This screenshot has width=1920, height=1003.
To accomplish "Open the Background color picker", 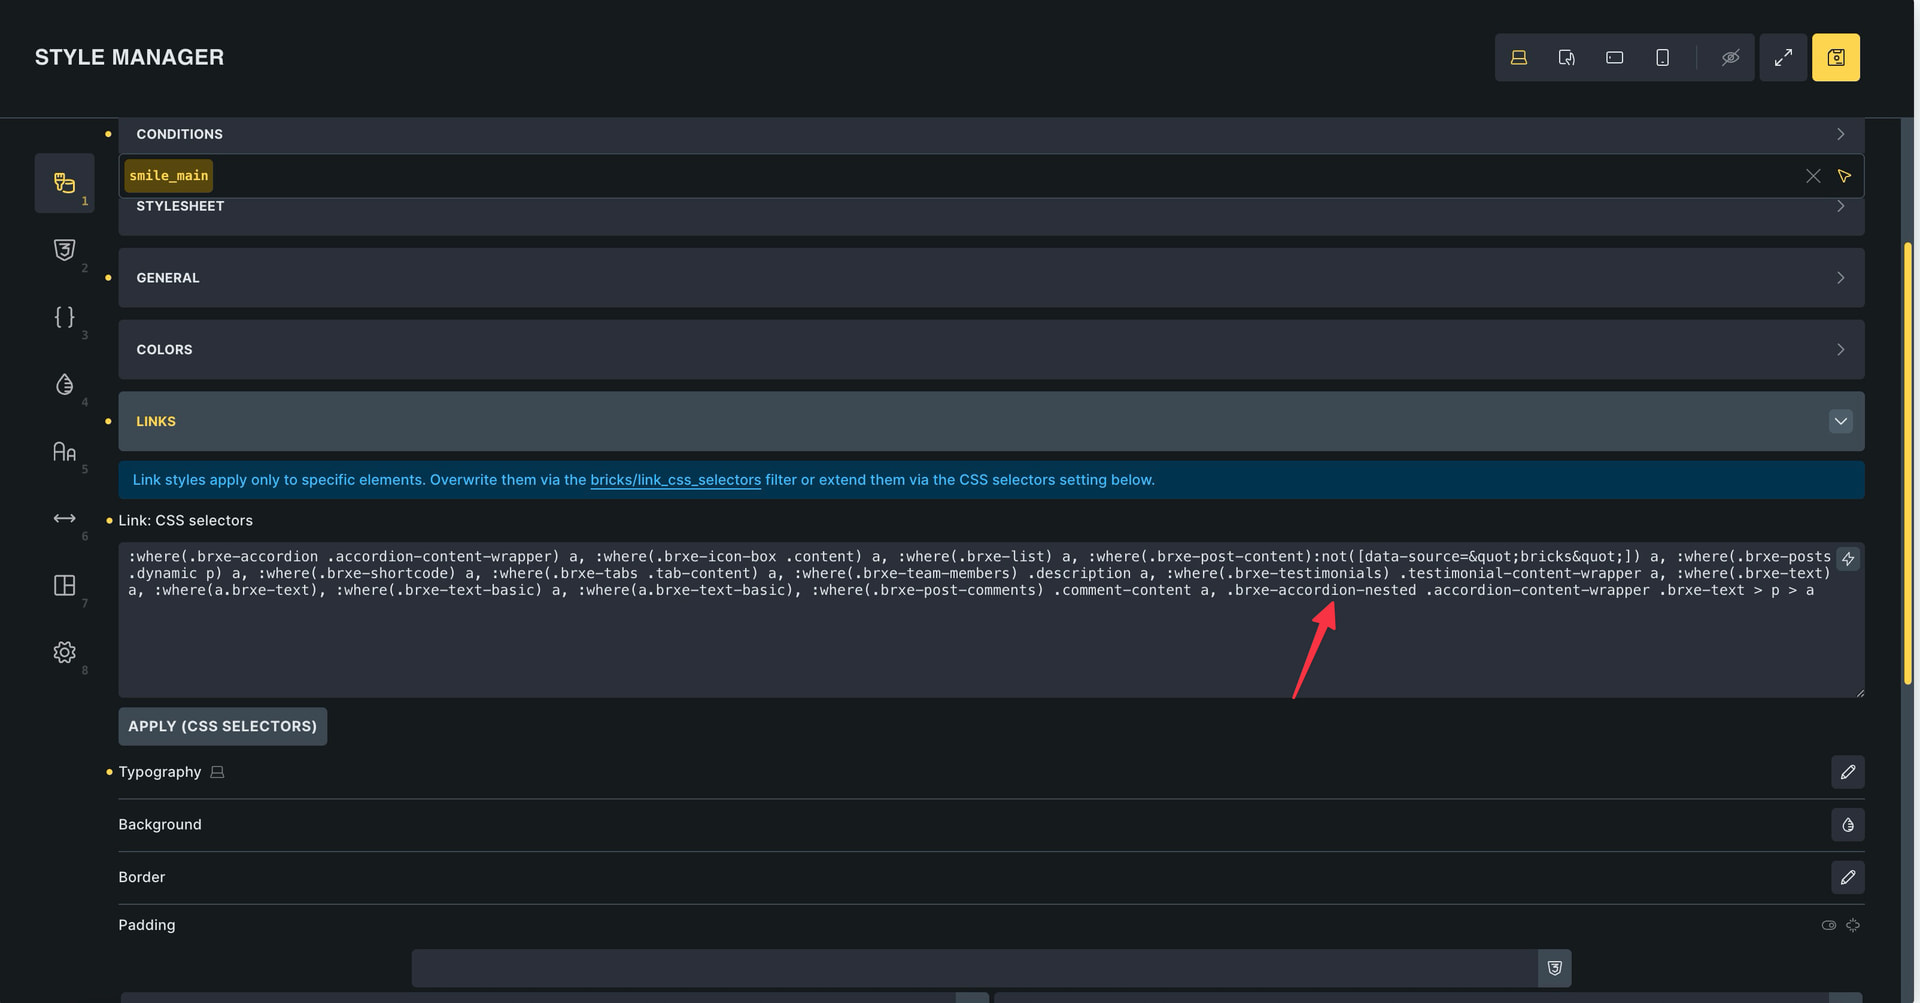I will click(x=1847, y=825).
